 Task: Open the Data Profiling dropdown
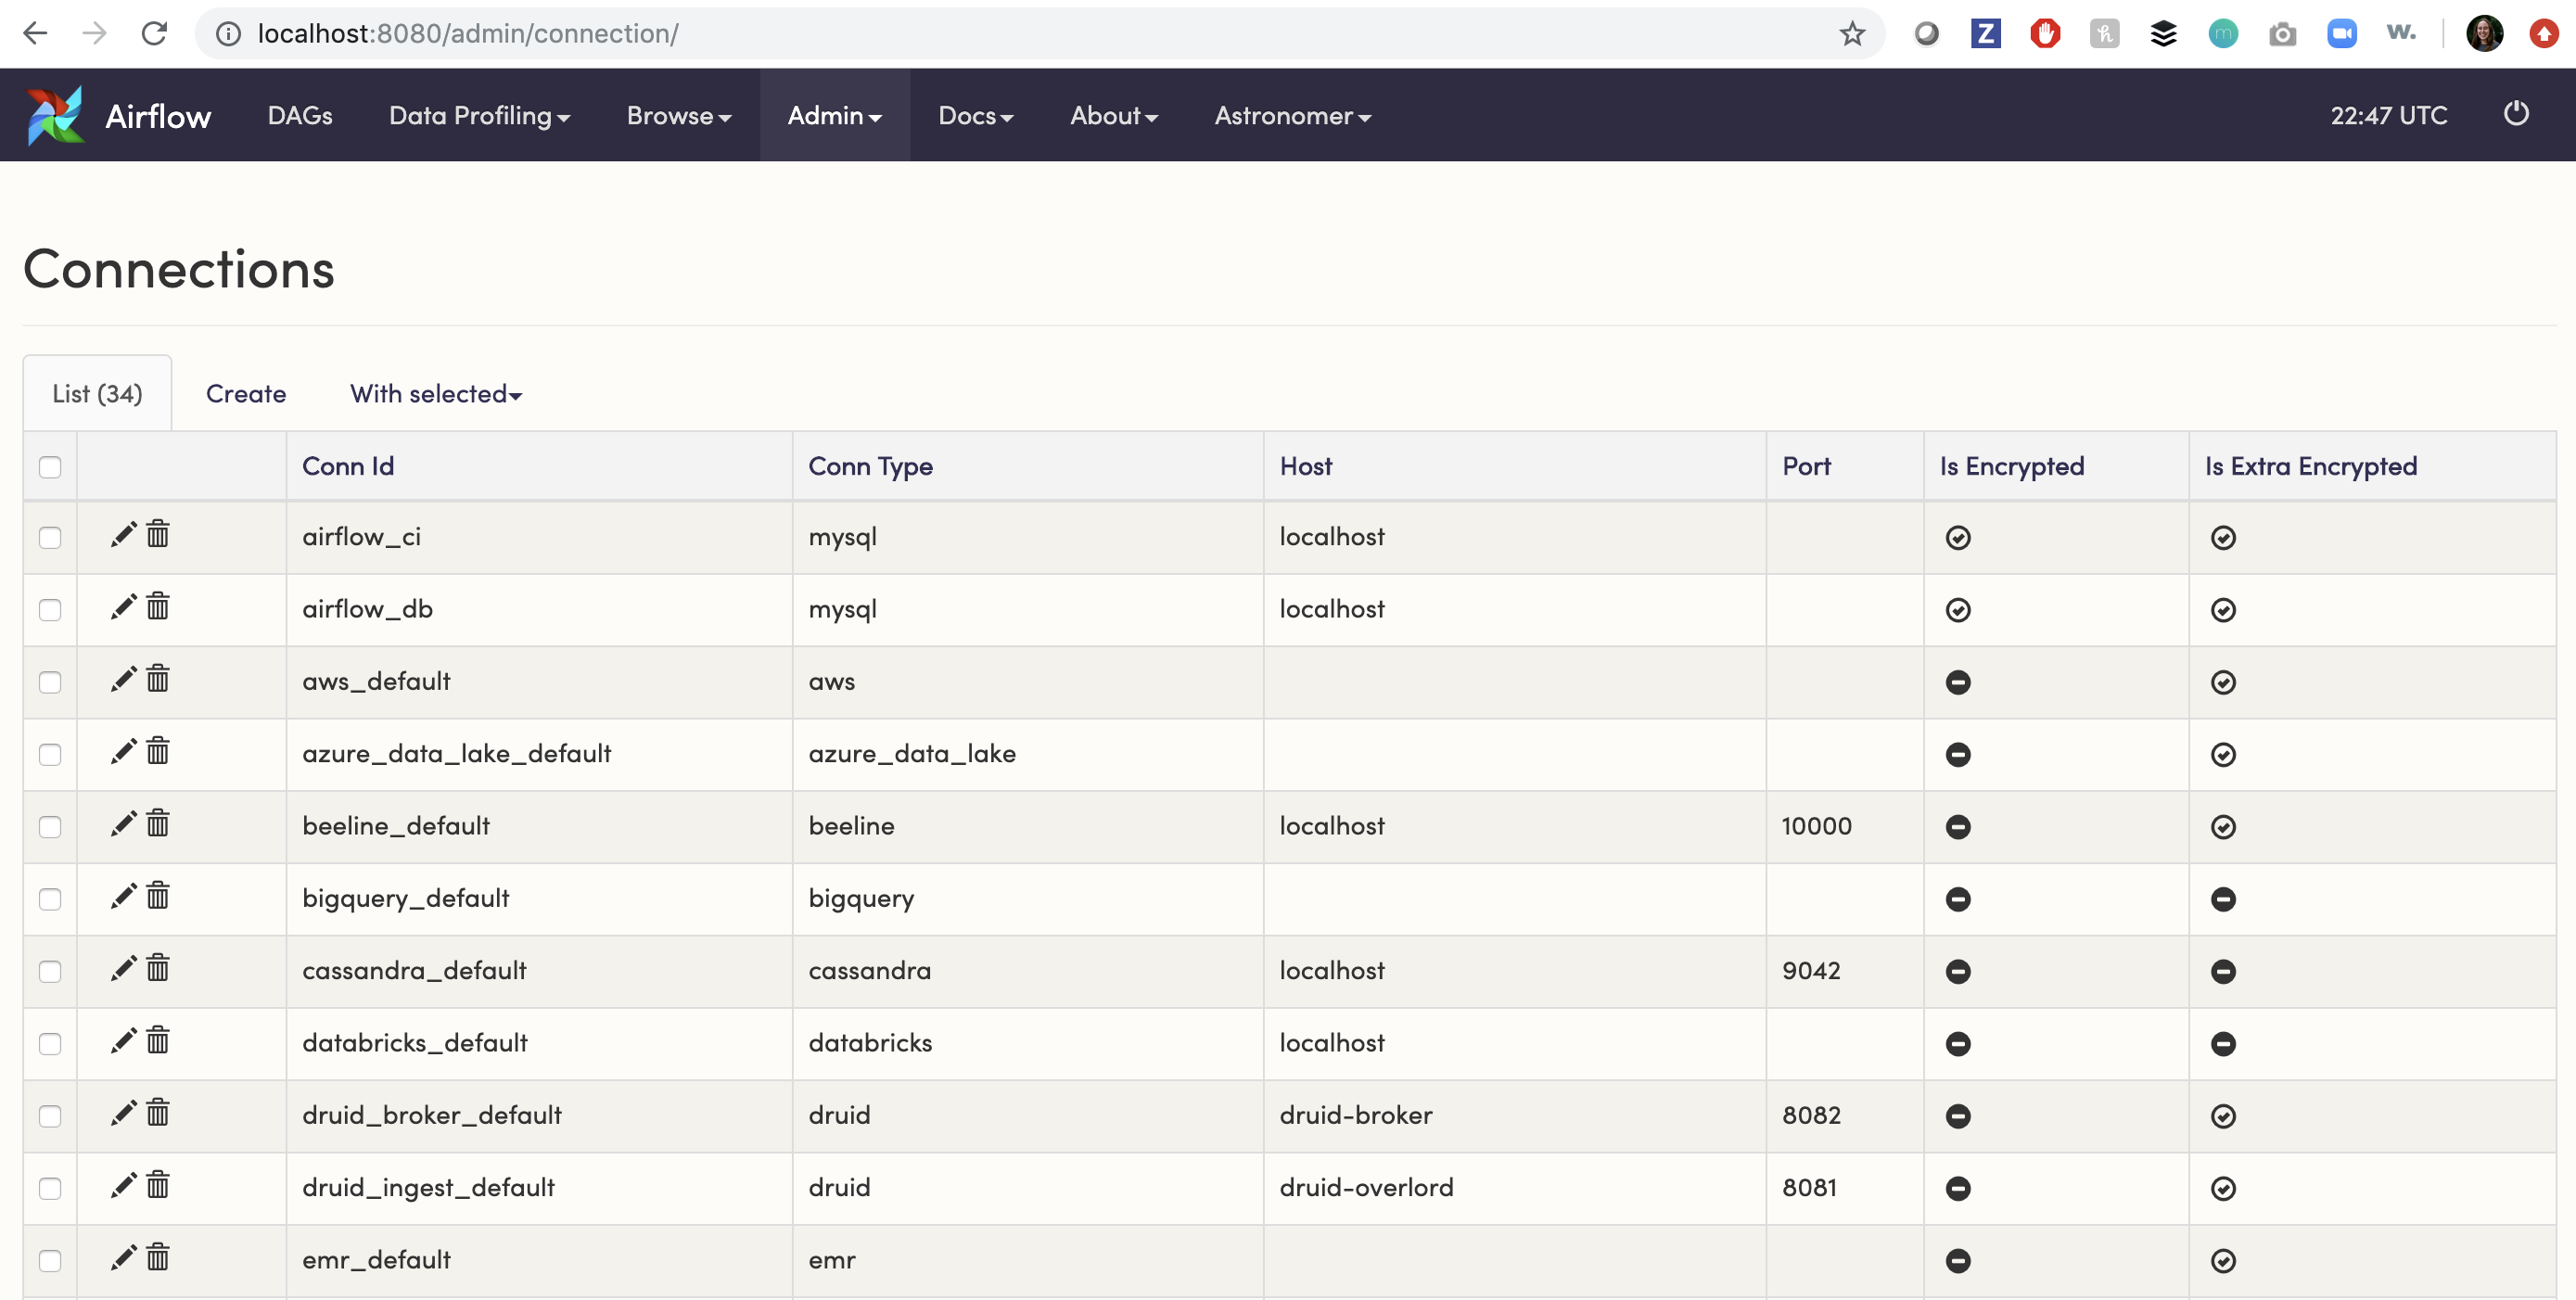pyautogui.click(x=479, y=116)
